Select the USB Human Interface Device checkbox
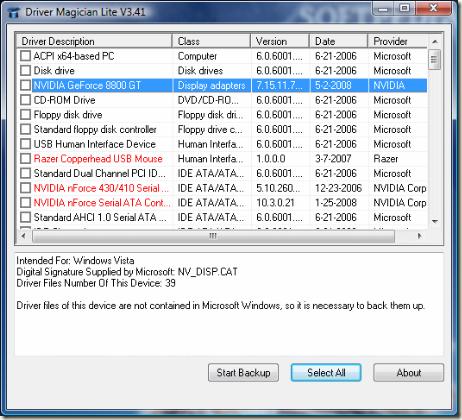 pyautogui.click(x=25, y=144)
